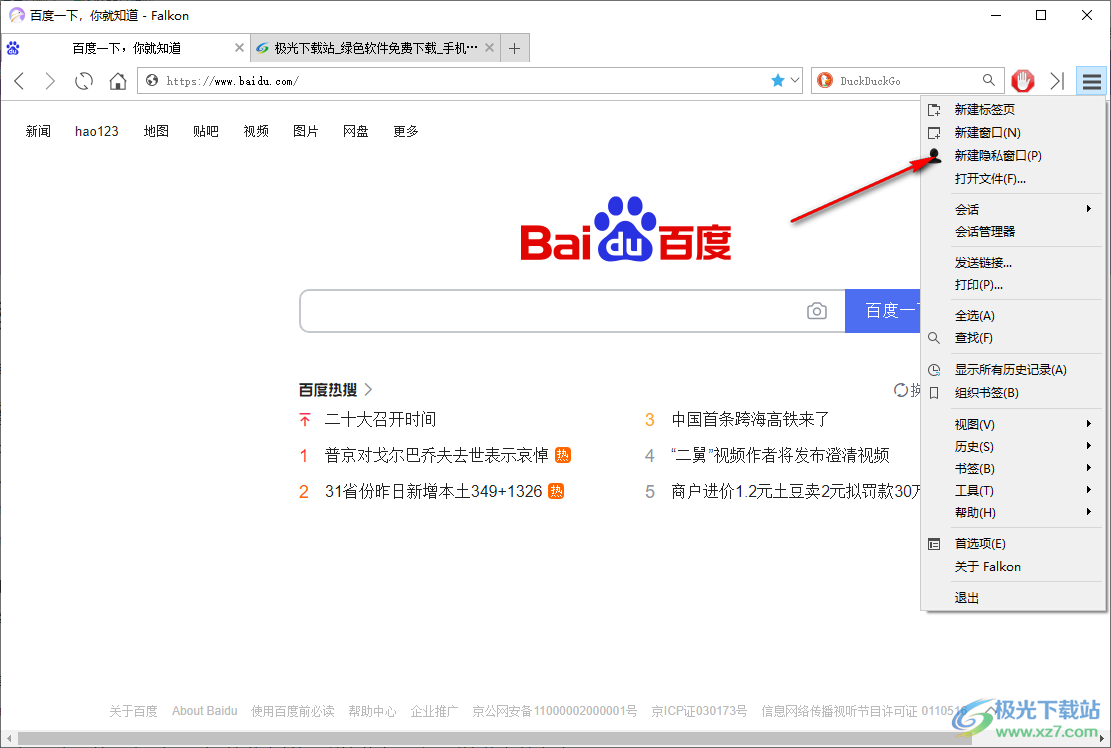Open 显示所有历史记录(A)
This screenshot has height=748, width=1111.
point(1013,370)
